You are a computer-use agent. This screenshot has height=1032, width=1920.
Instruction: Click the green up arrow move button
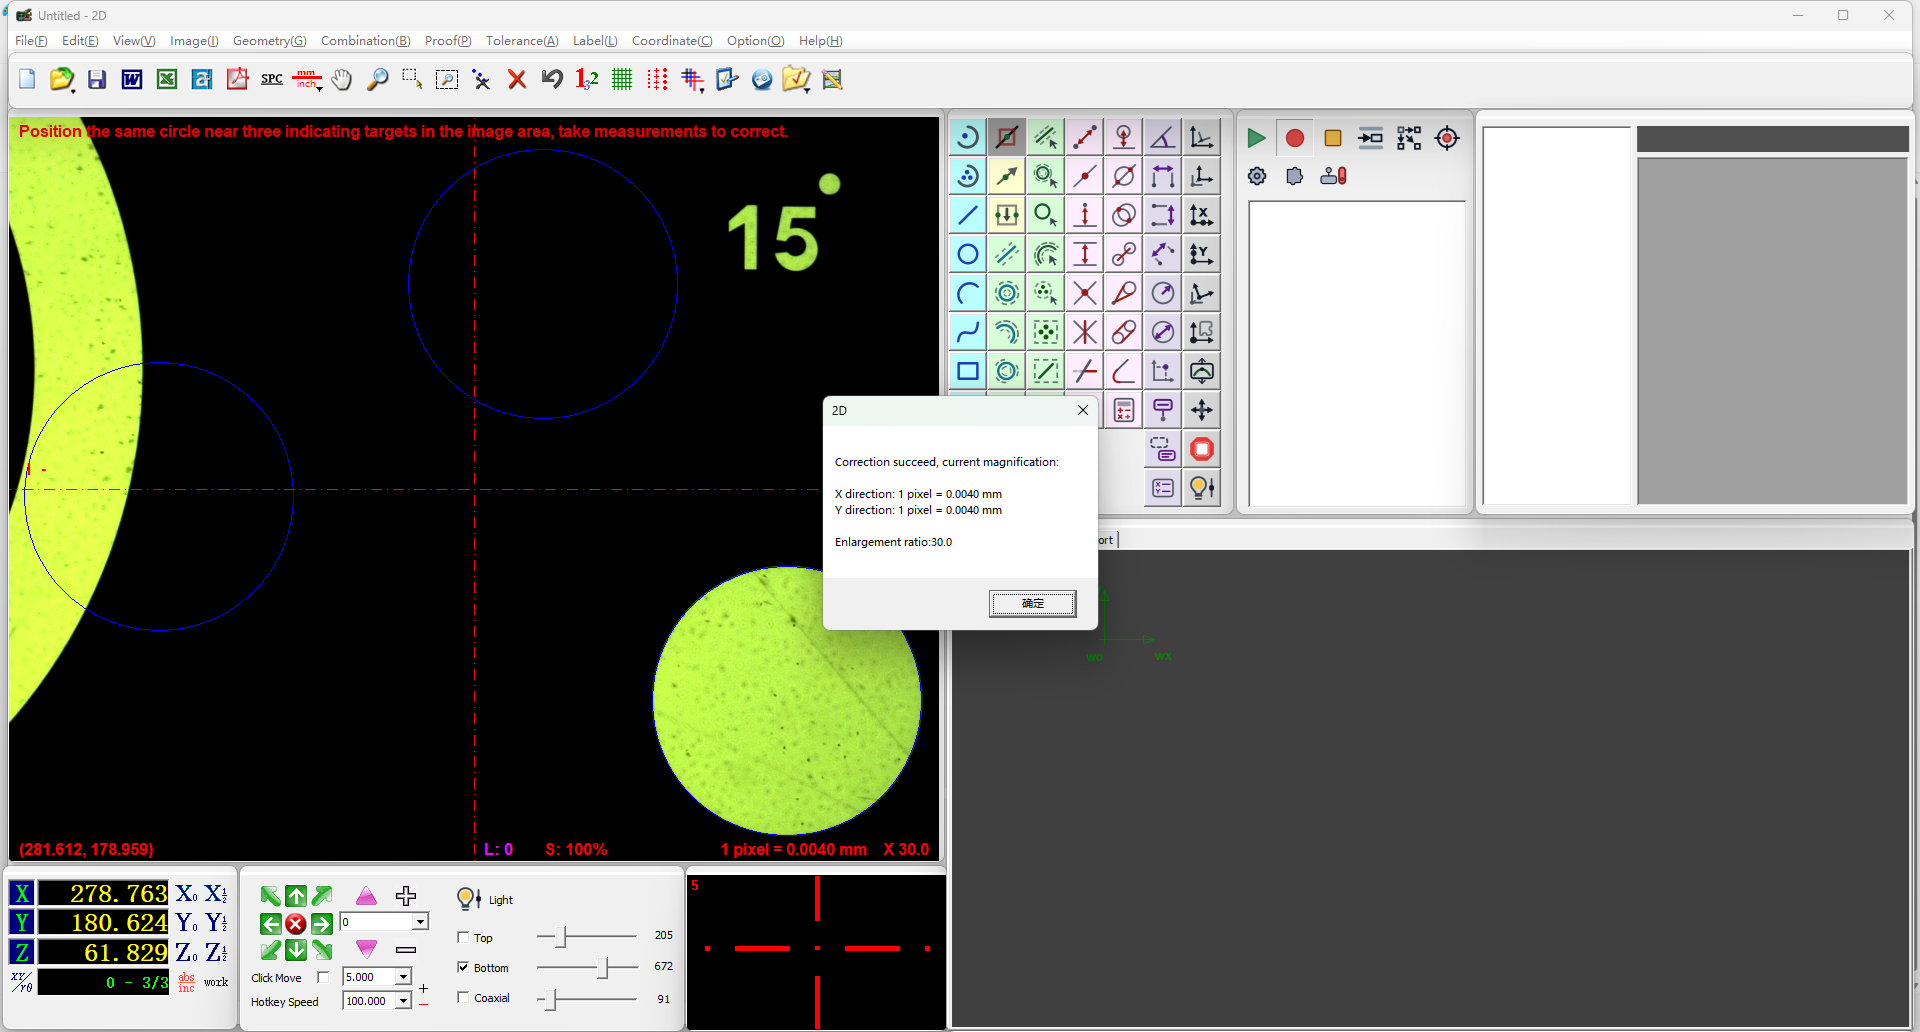click(x=296, y=896)
